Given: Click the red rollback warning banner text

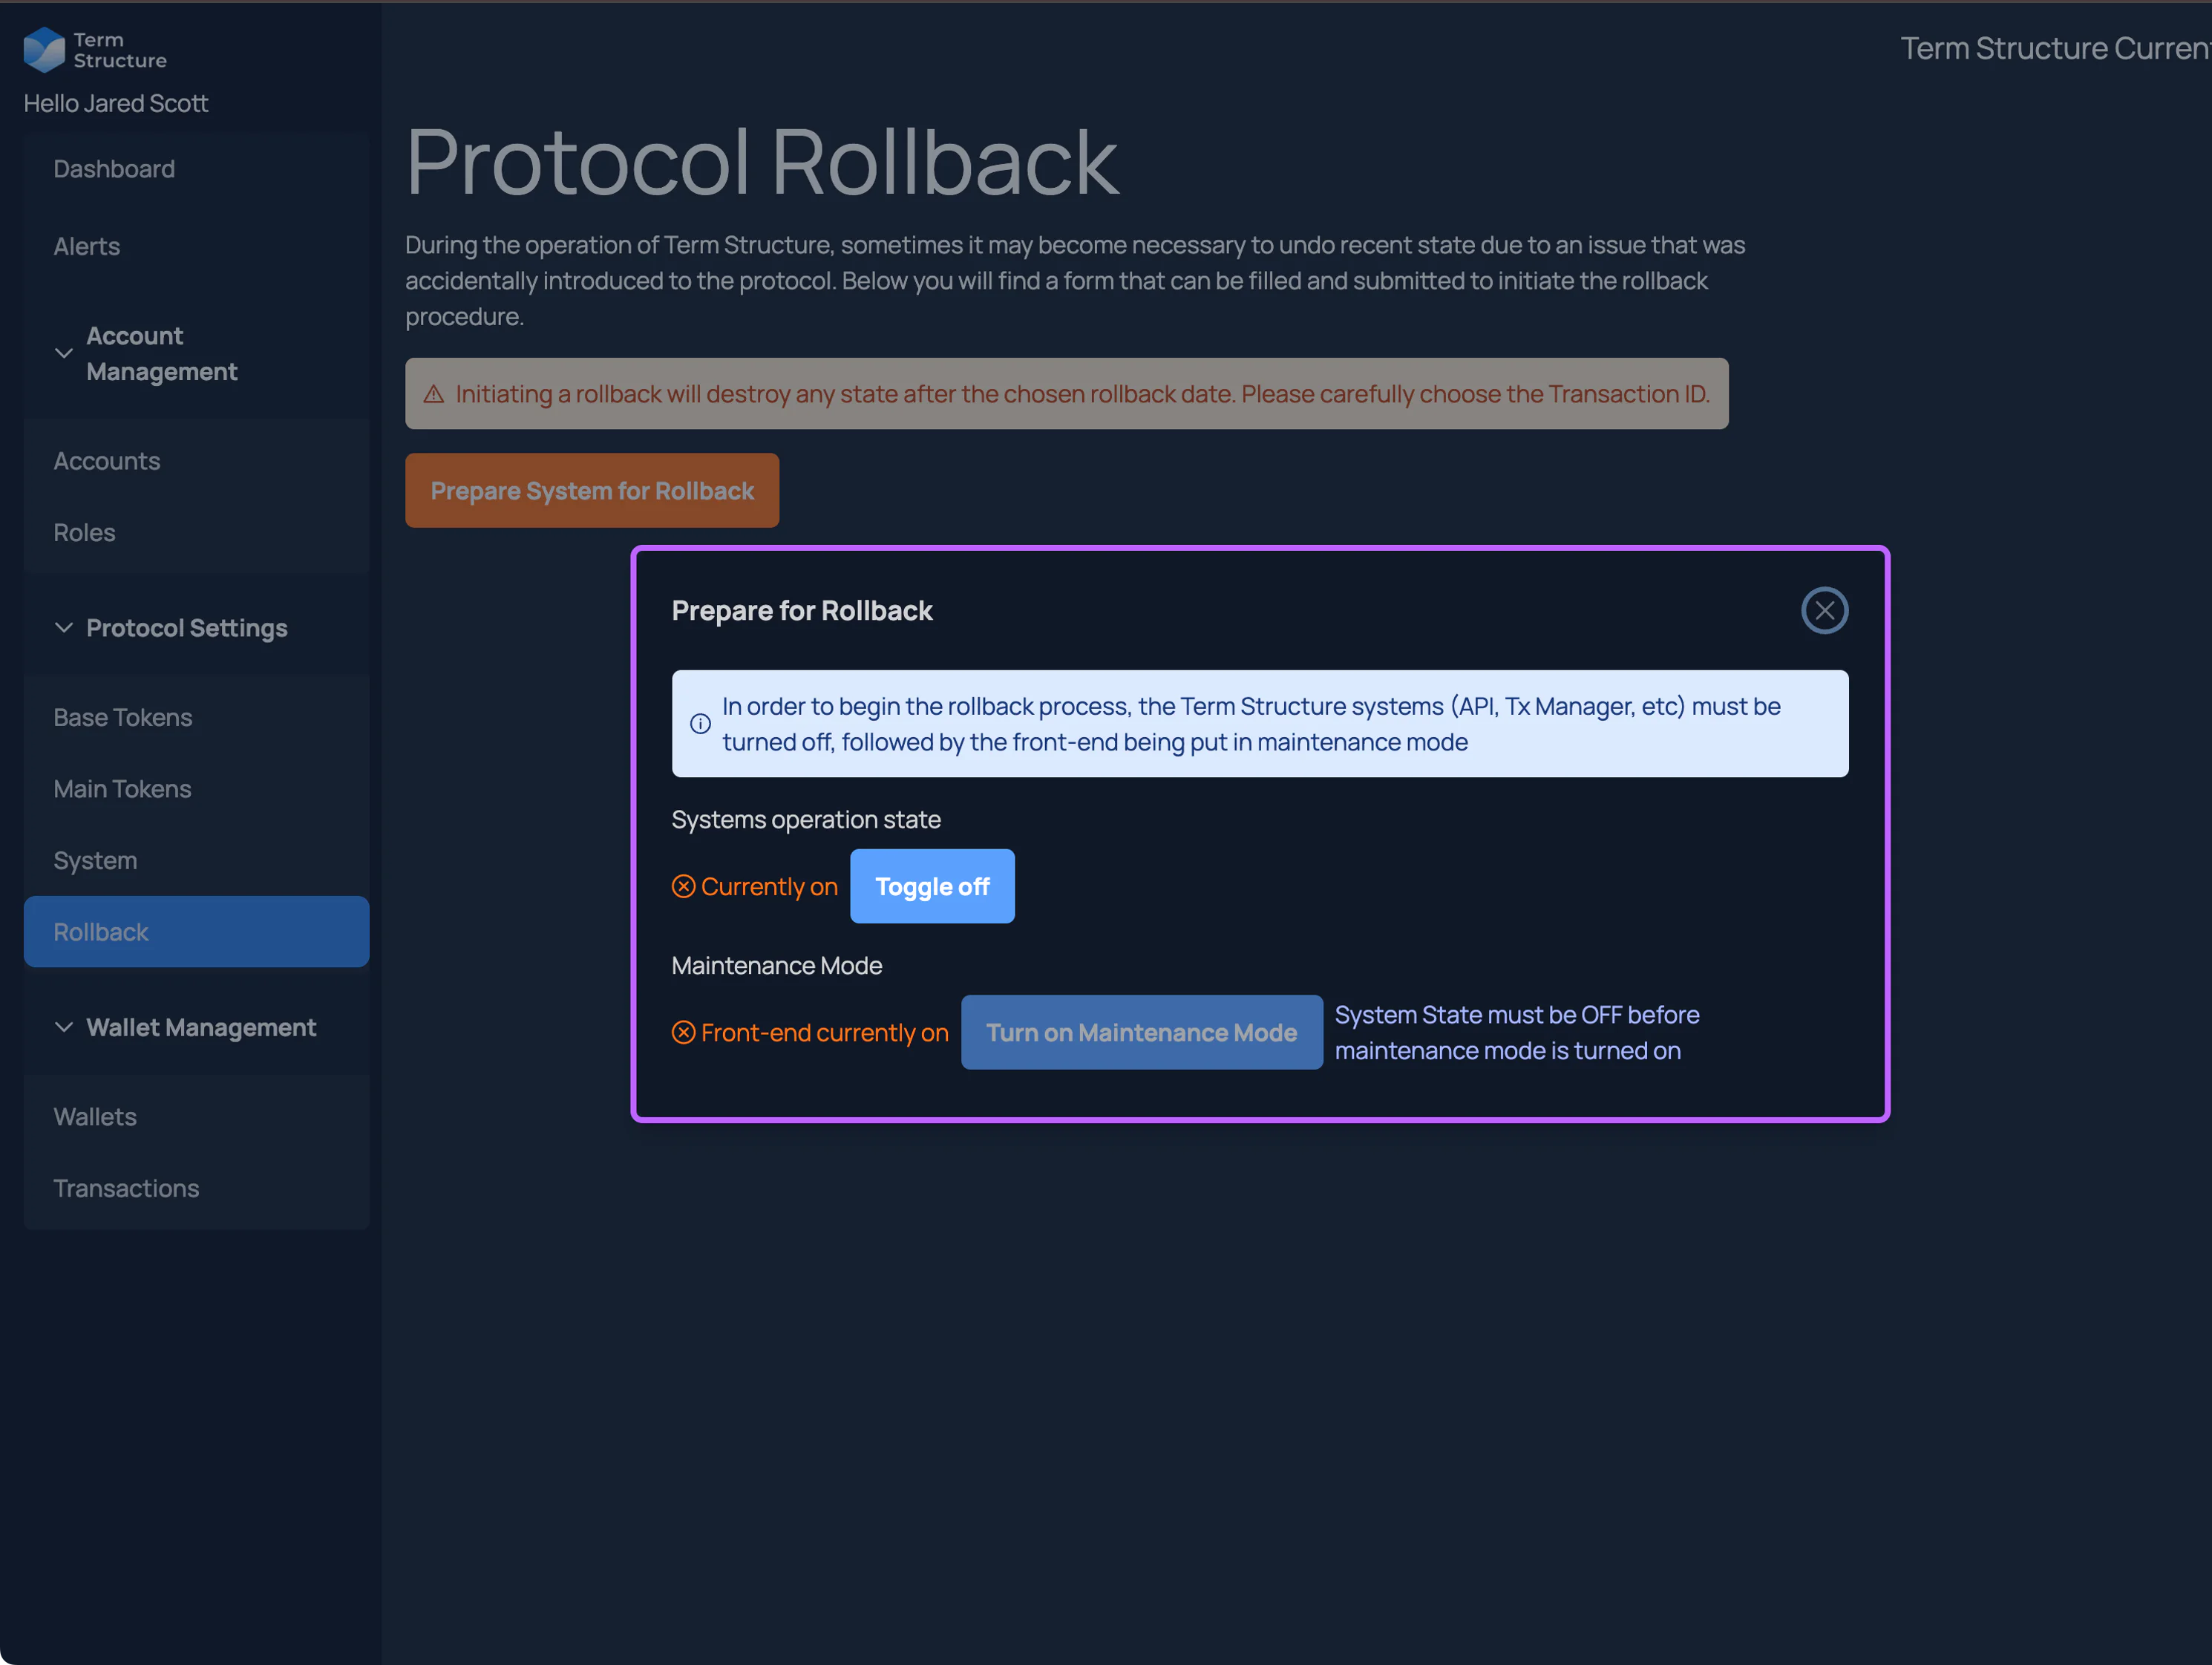Looking at the screenshot, I should point(1082,394).
